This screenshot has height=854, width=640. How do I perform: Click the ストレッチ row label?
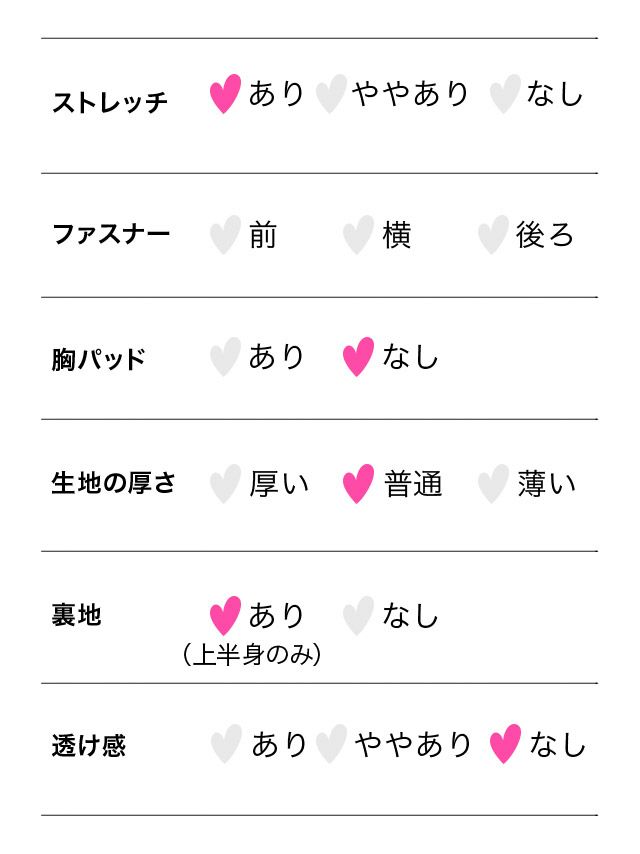[109, 102]
